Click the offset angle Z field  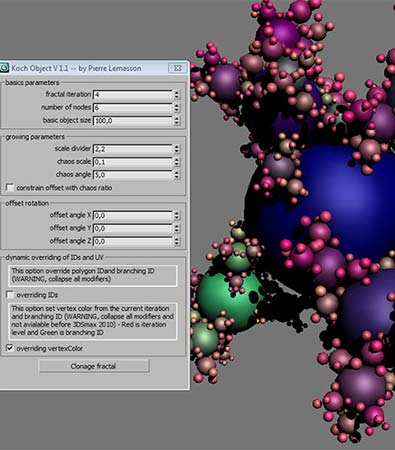[133, 241]
